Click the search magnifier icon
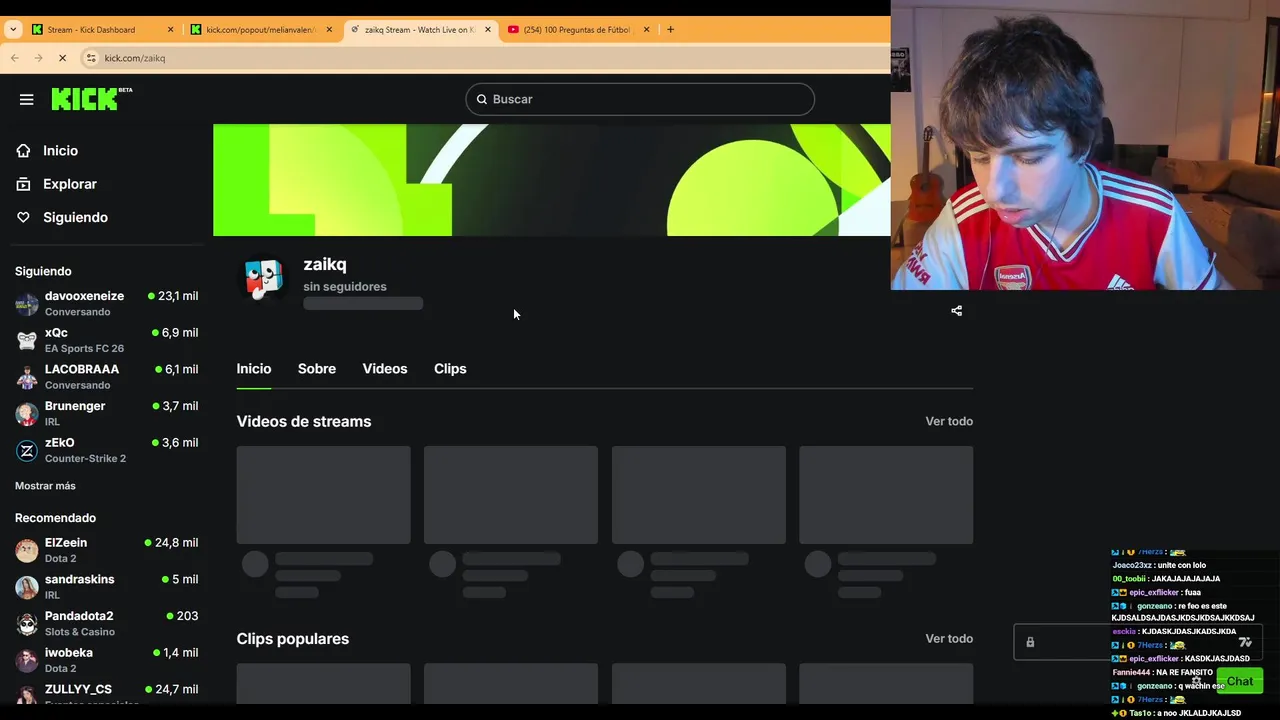Screen dimensions: 1280x720 click(482, 99)
